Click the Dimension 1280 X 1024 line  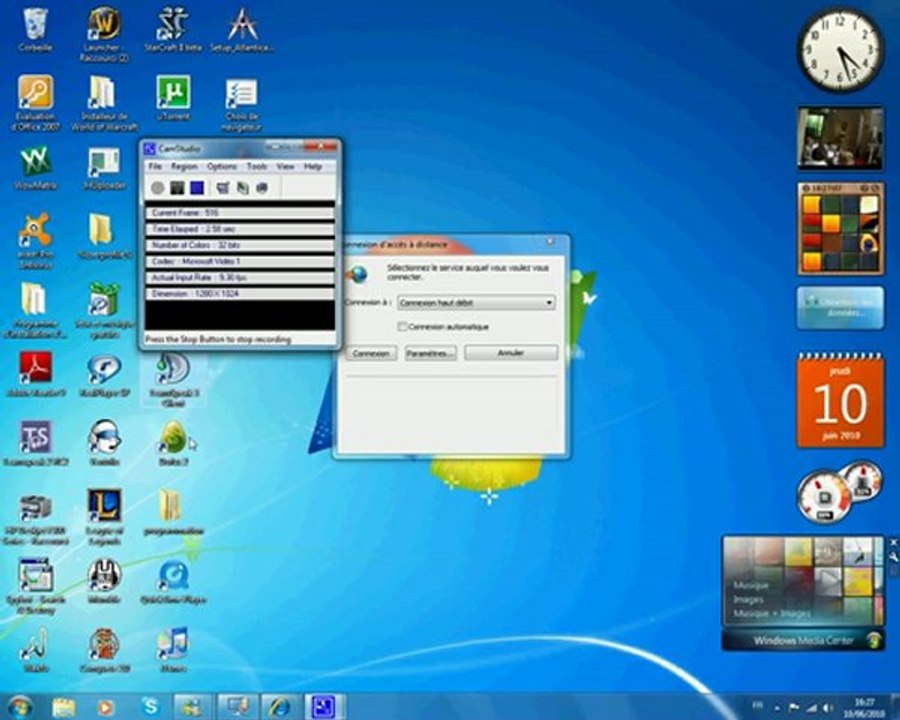[x=240, y=293]
